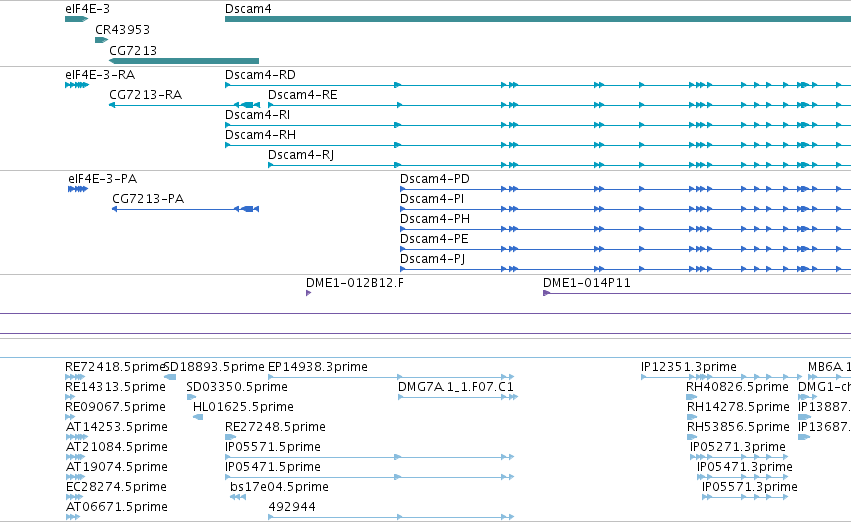This screenshot has width=851, height=522.
Task: Select protein Dscam4-PJ label
Action: [433, 259]
